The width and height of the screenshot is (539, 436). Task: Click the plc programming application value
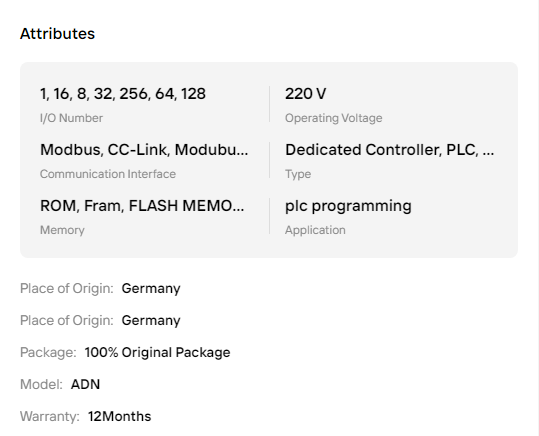click(x=348, y=206)
